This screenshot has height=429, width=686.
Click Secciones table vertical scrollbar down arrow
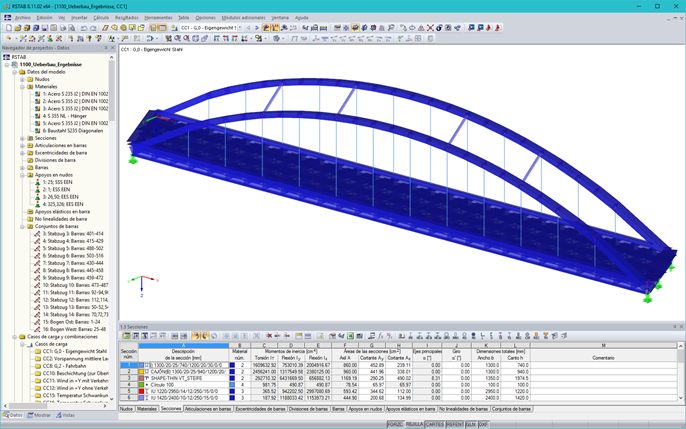pos(681,398)
